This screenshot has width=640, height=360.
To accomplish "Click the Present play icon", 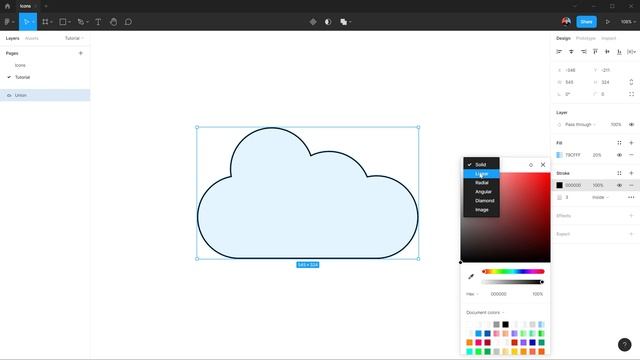I will point(608,22).
